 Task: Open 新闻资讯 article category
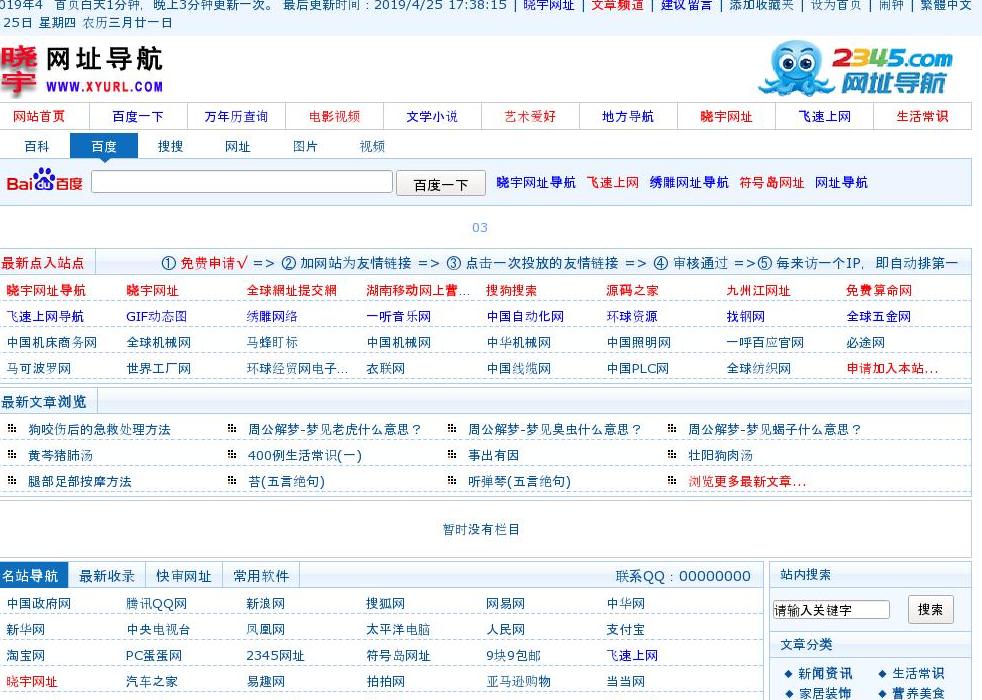[x=825, y=674]
